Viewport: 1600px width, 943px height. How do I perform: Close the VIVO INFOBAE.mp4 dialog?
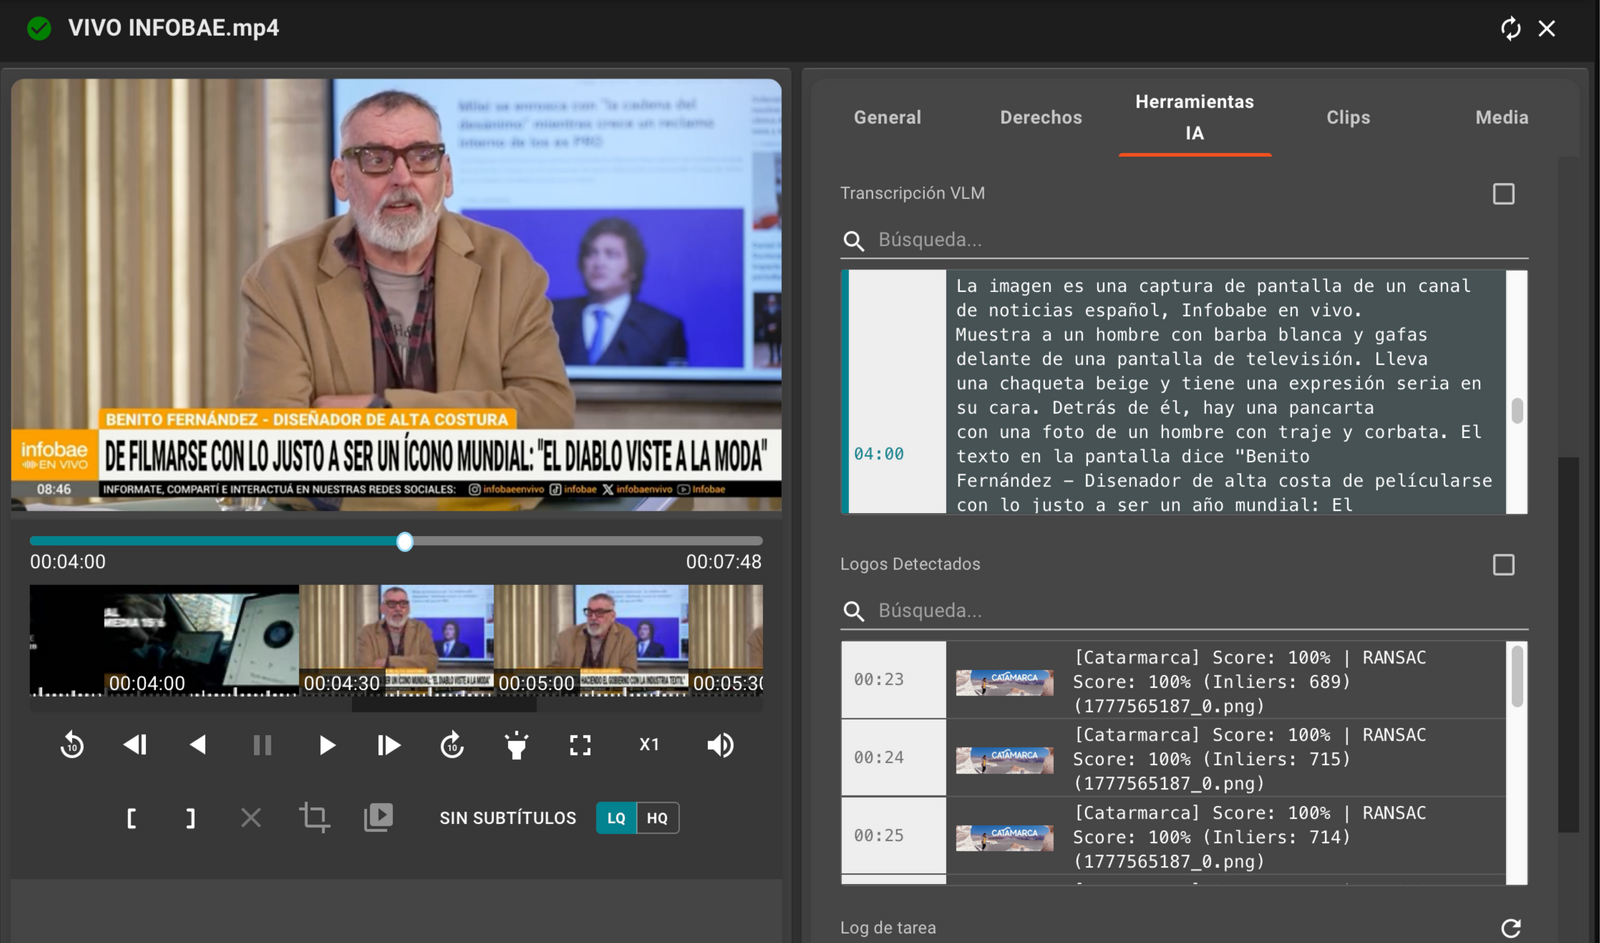tap(1547, 28)
